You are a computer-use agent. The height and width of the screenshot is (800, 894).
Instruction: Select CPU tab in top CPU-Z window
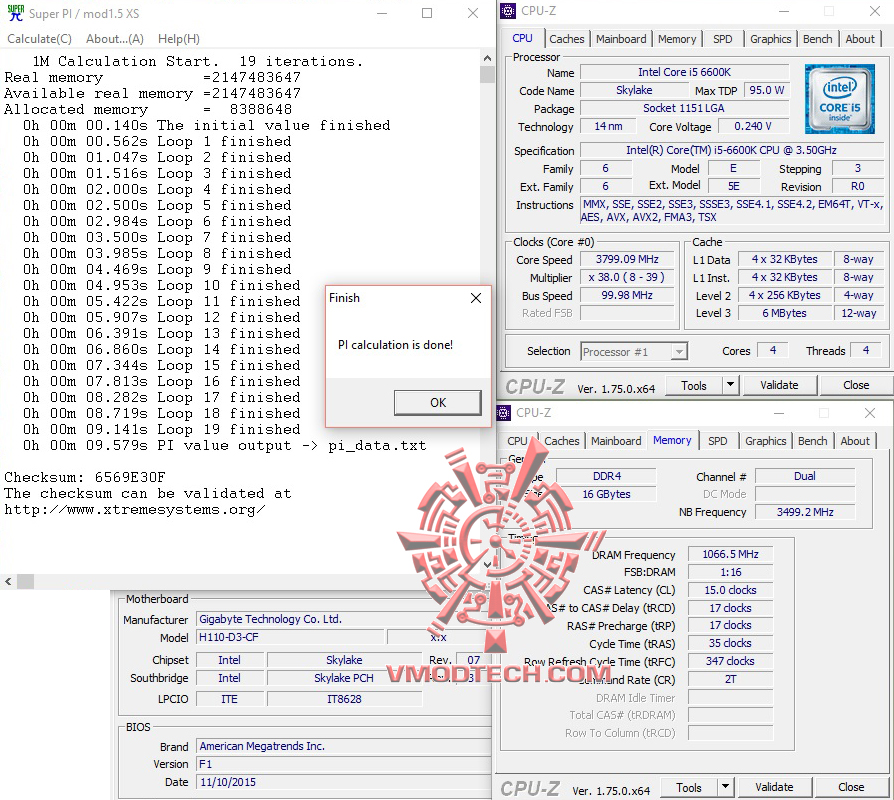point(522,38)
